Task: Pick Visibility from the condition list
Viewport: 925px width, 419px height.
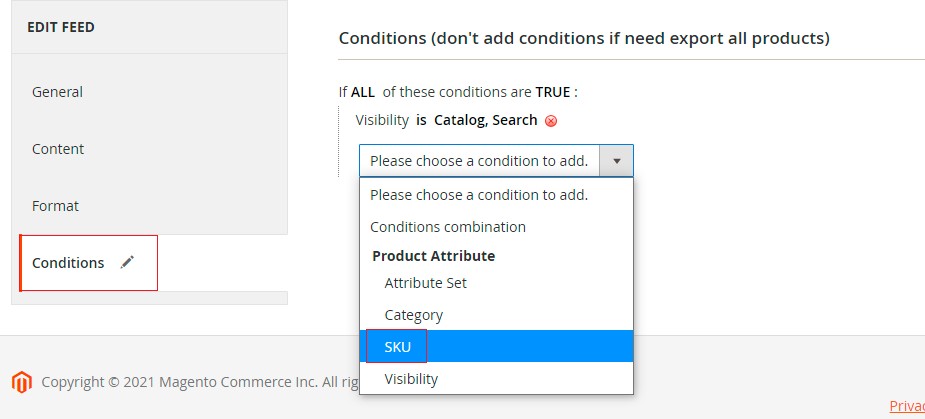Action: pyautogui.click(x=411, y=379)
